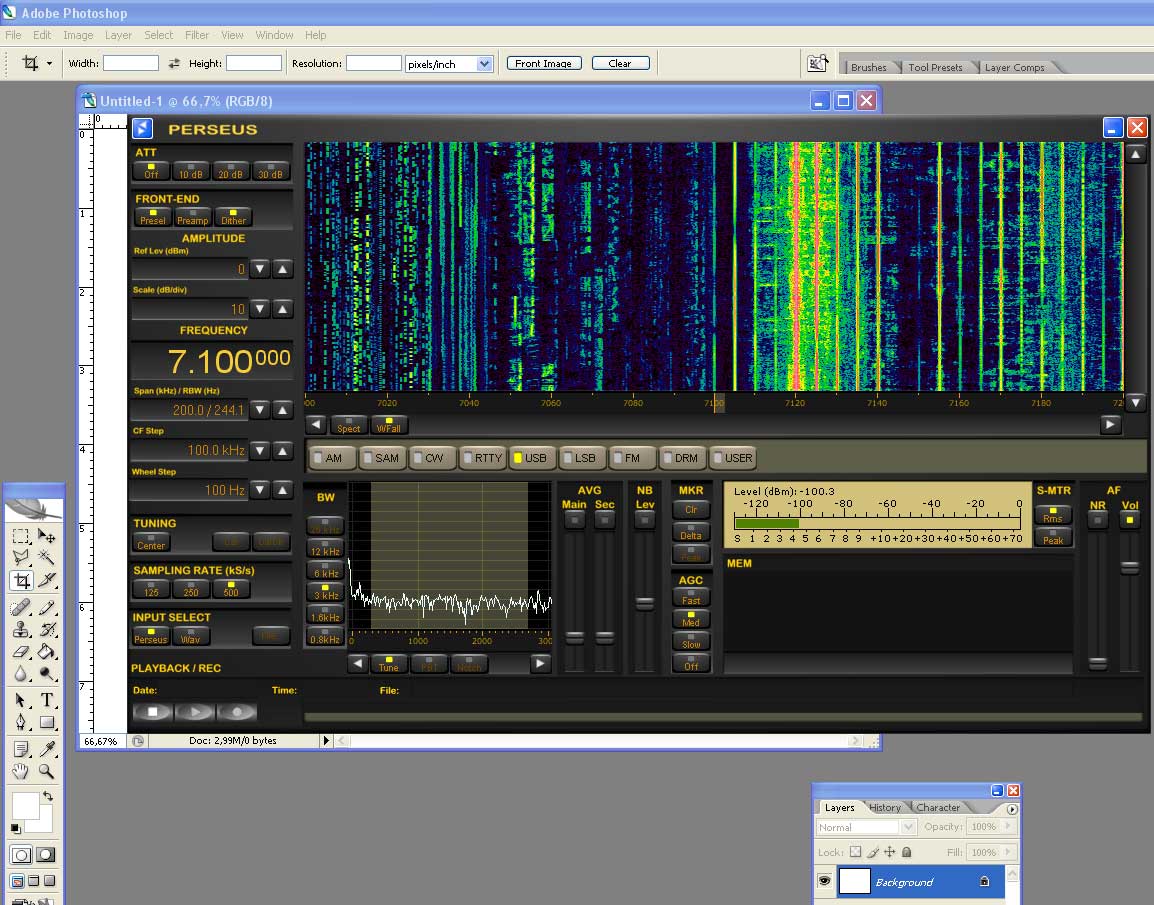Select the Blur tool
The width and height of the screenshot is (1154, 905).
pos(21,673)
